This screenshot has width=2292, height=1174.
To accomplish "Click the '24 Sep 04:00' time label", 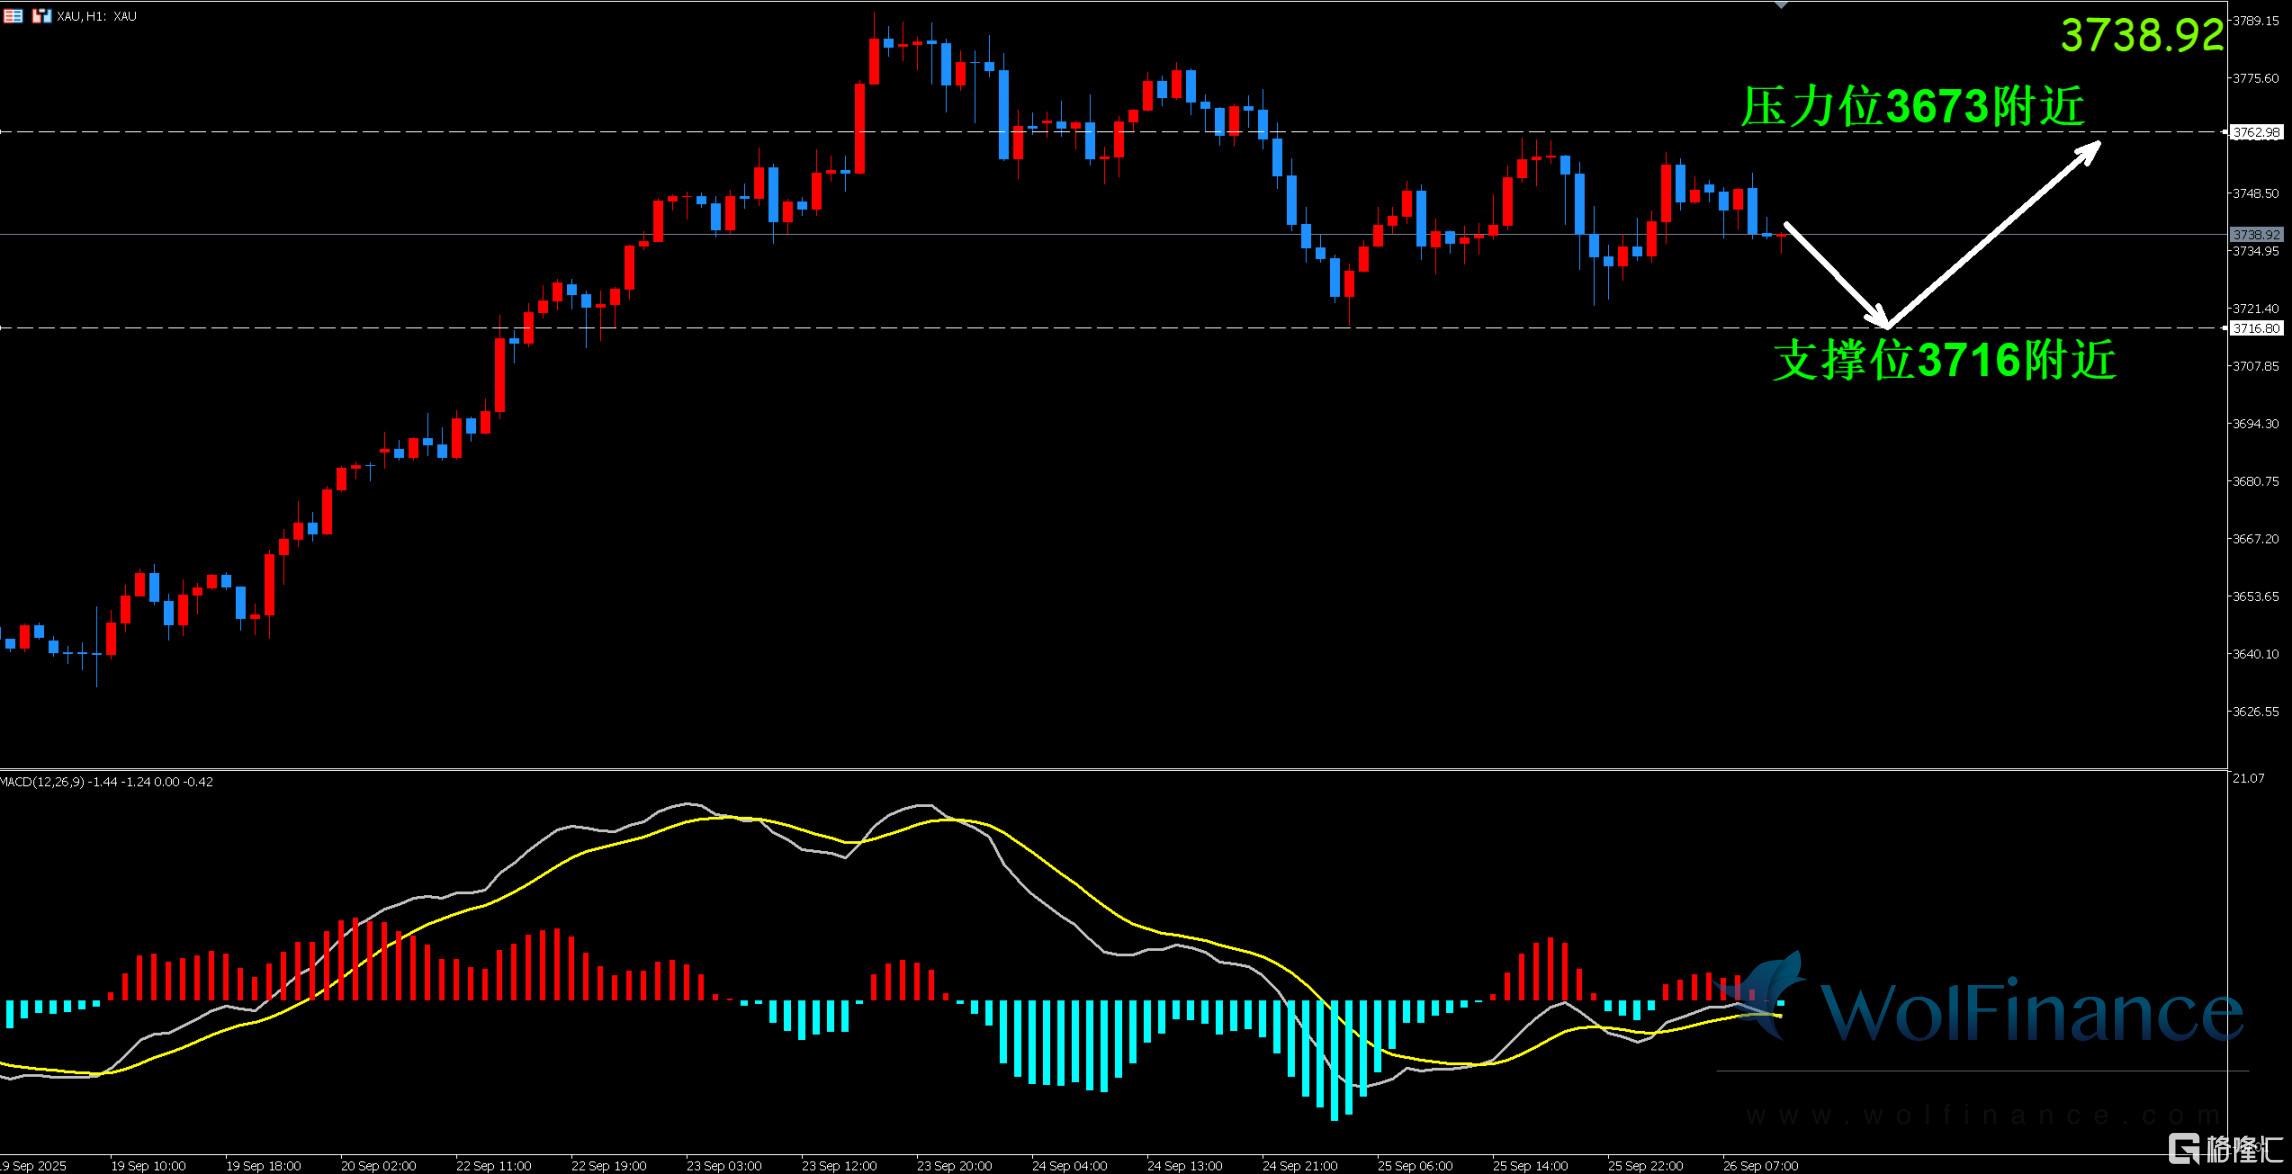I will 1069,1166.
